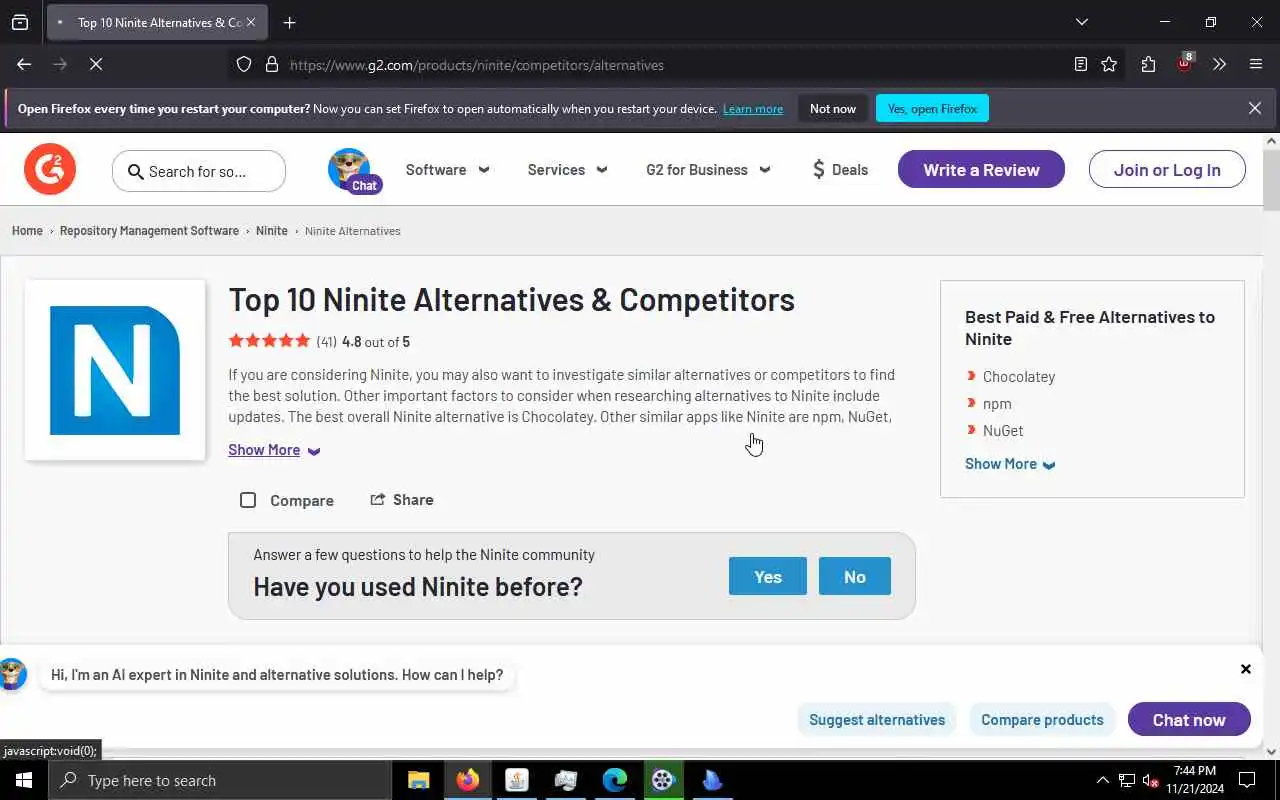Open the film reel app in taskbar
Screen dimensions: 1280x800
pyautogui.click(x=664, y=780)
